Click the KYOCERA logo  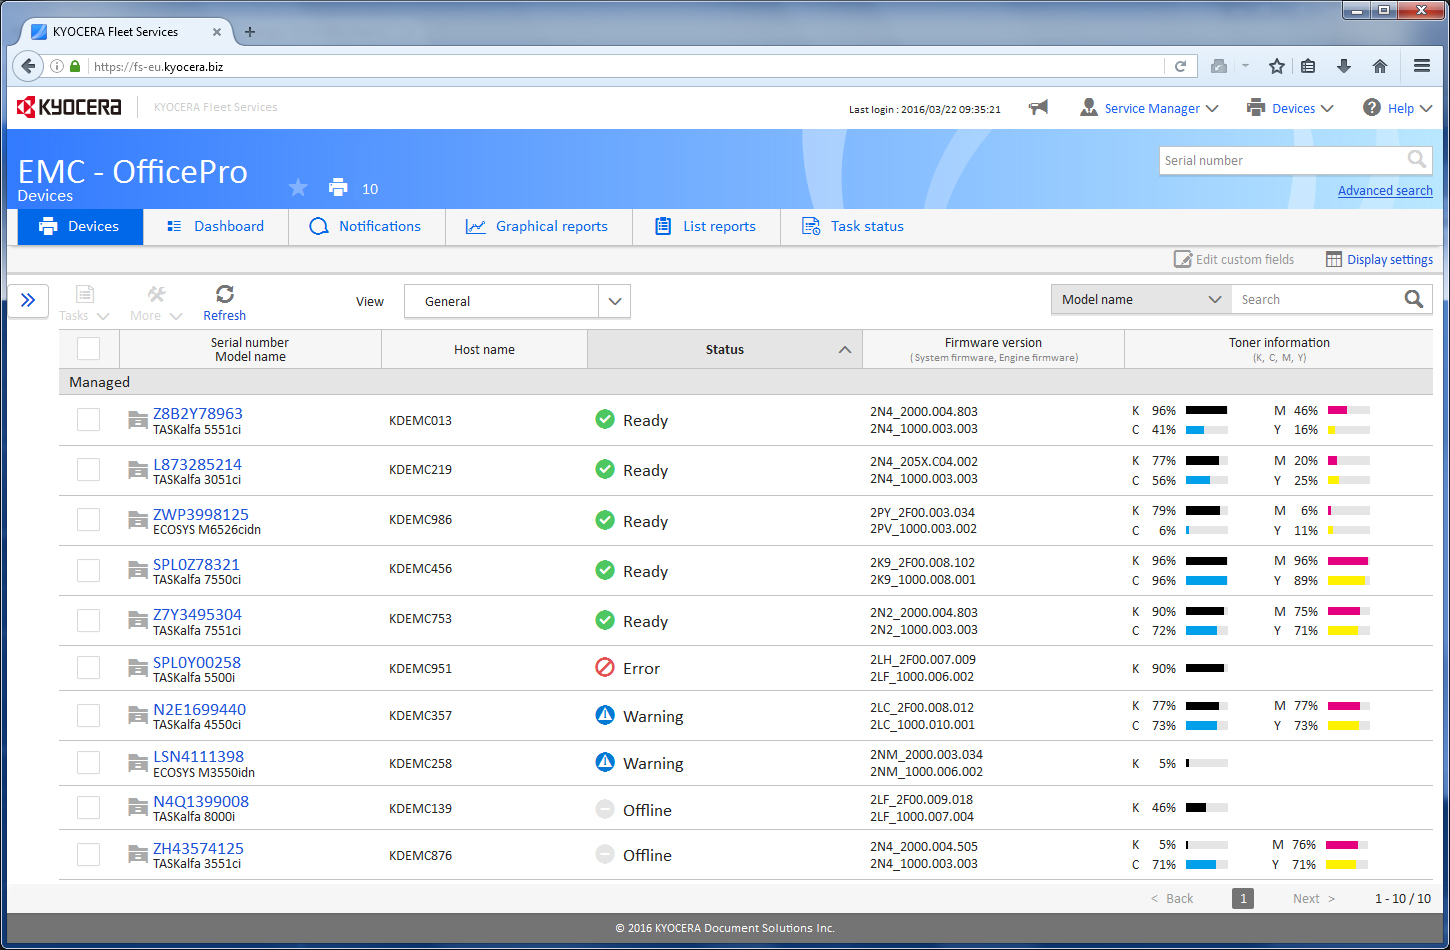coord(70,107)
